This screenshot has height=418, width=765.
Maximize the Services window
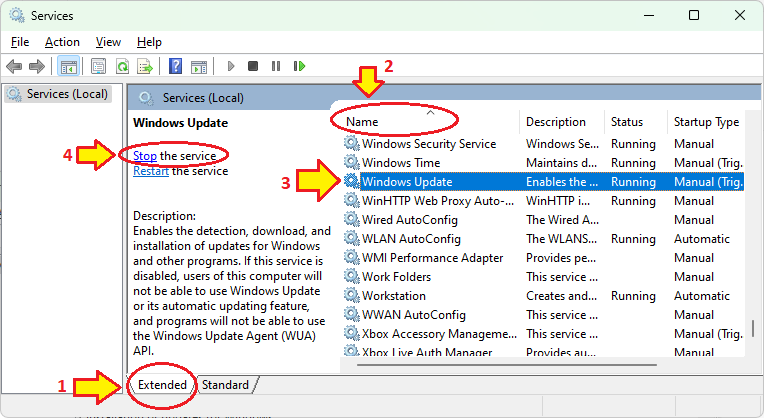click(x=694, y=16)
